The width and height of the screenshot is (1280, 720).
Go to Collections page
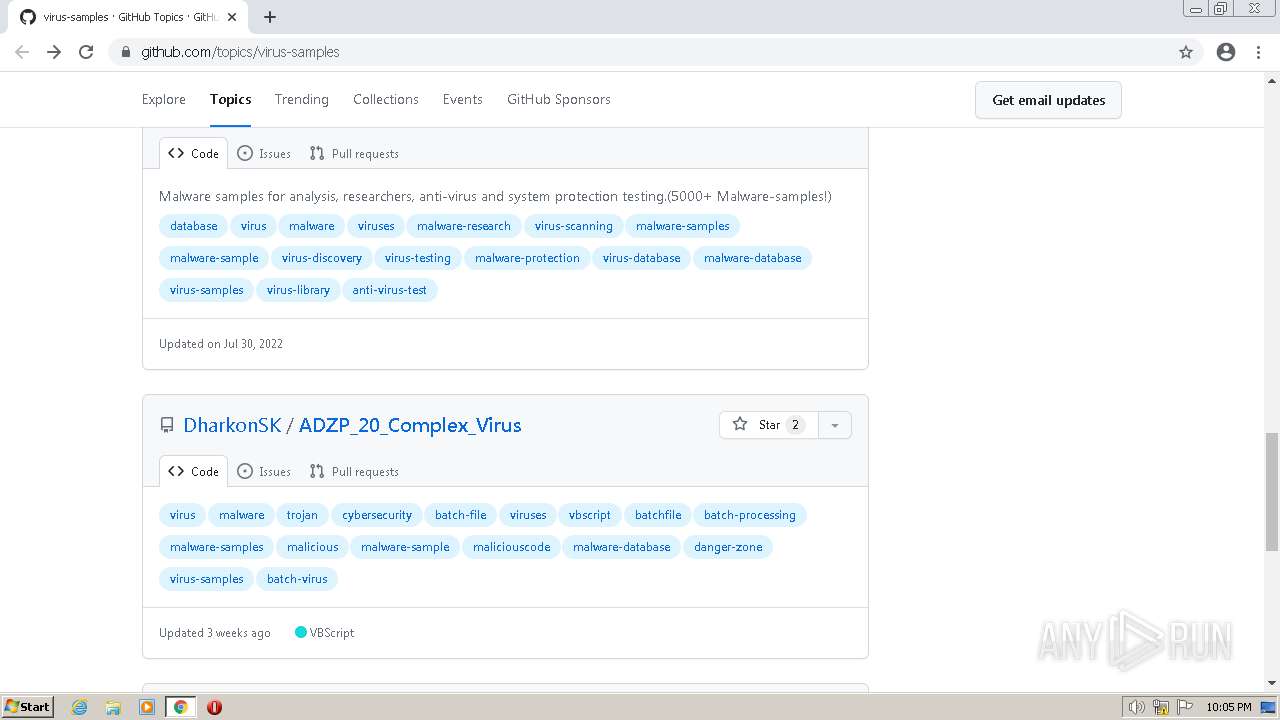386,99
